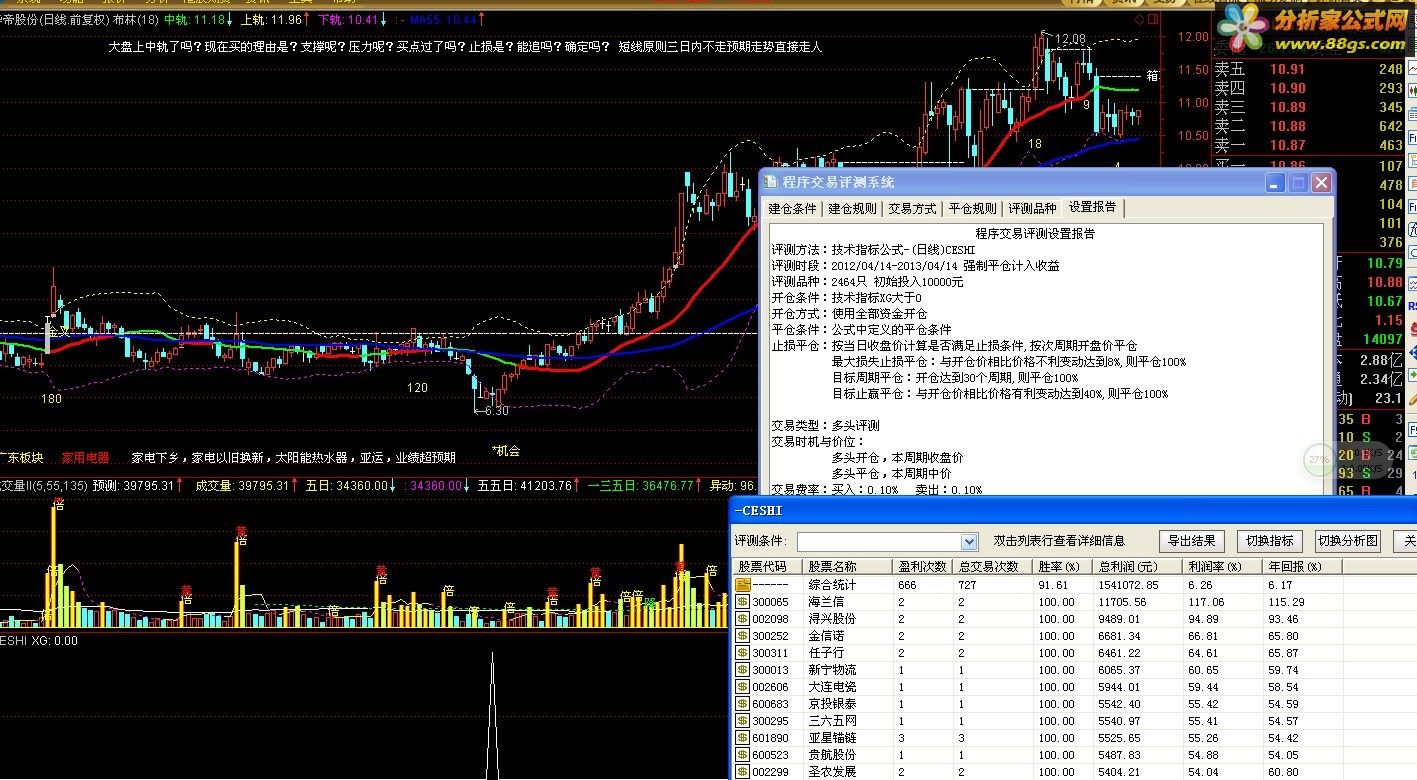Open the 评测条件 dropdown arrow
Image resolution: width=1417 pixels, height=780 pixels.
(x=968, y=542)
